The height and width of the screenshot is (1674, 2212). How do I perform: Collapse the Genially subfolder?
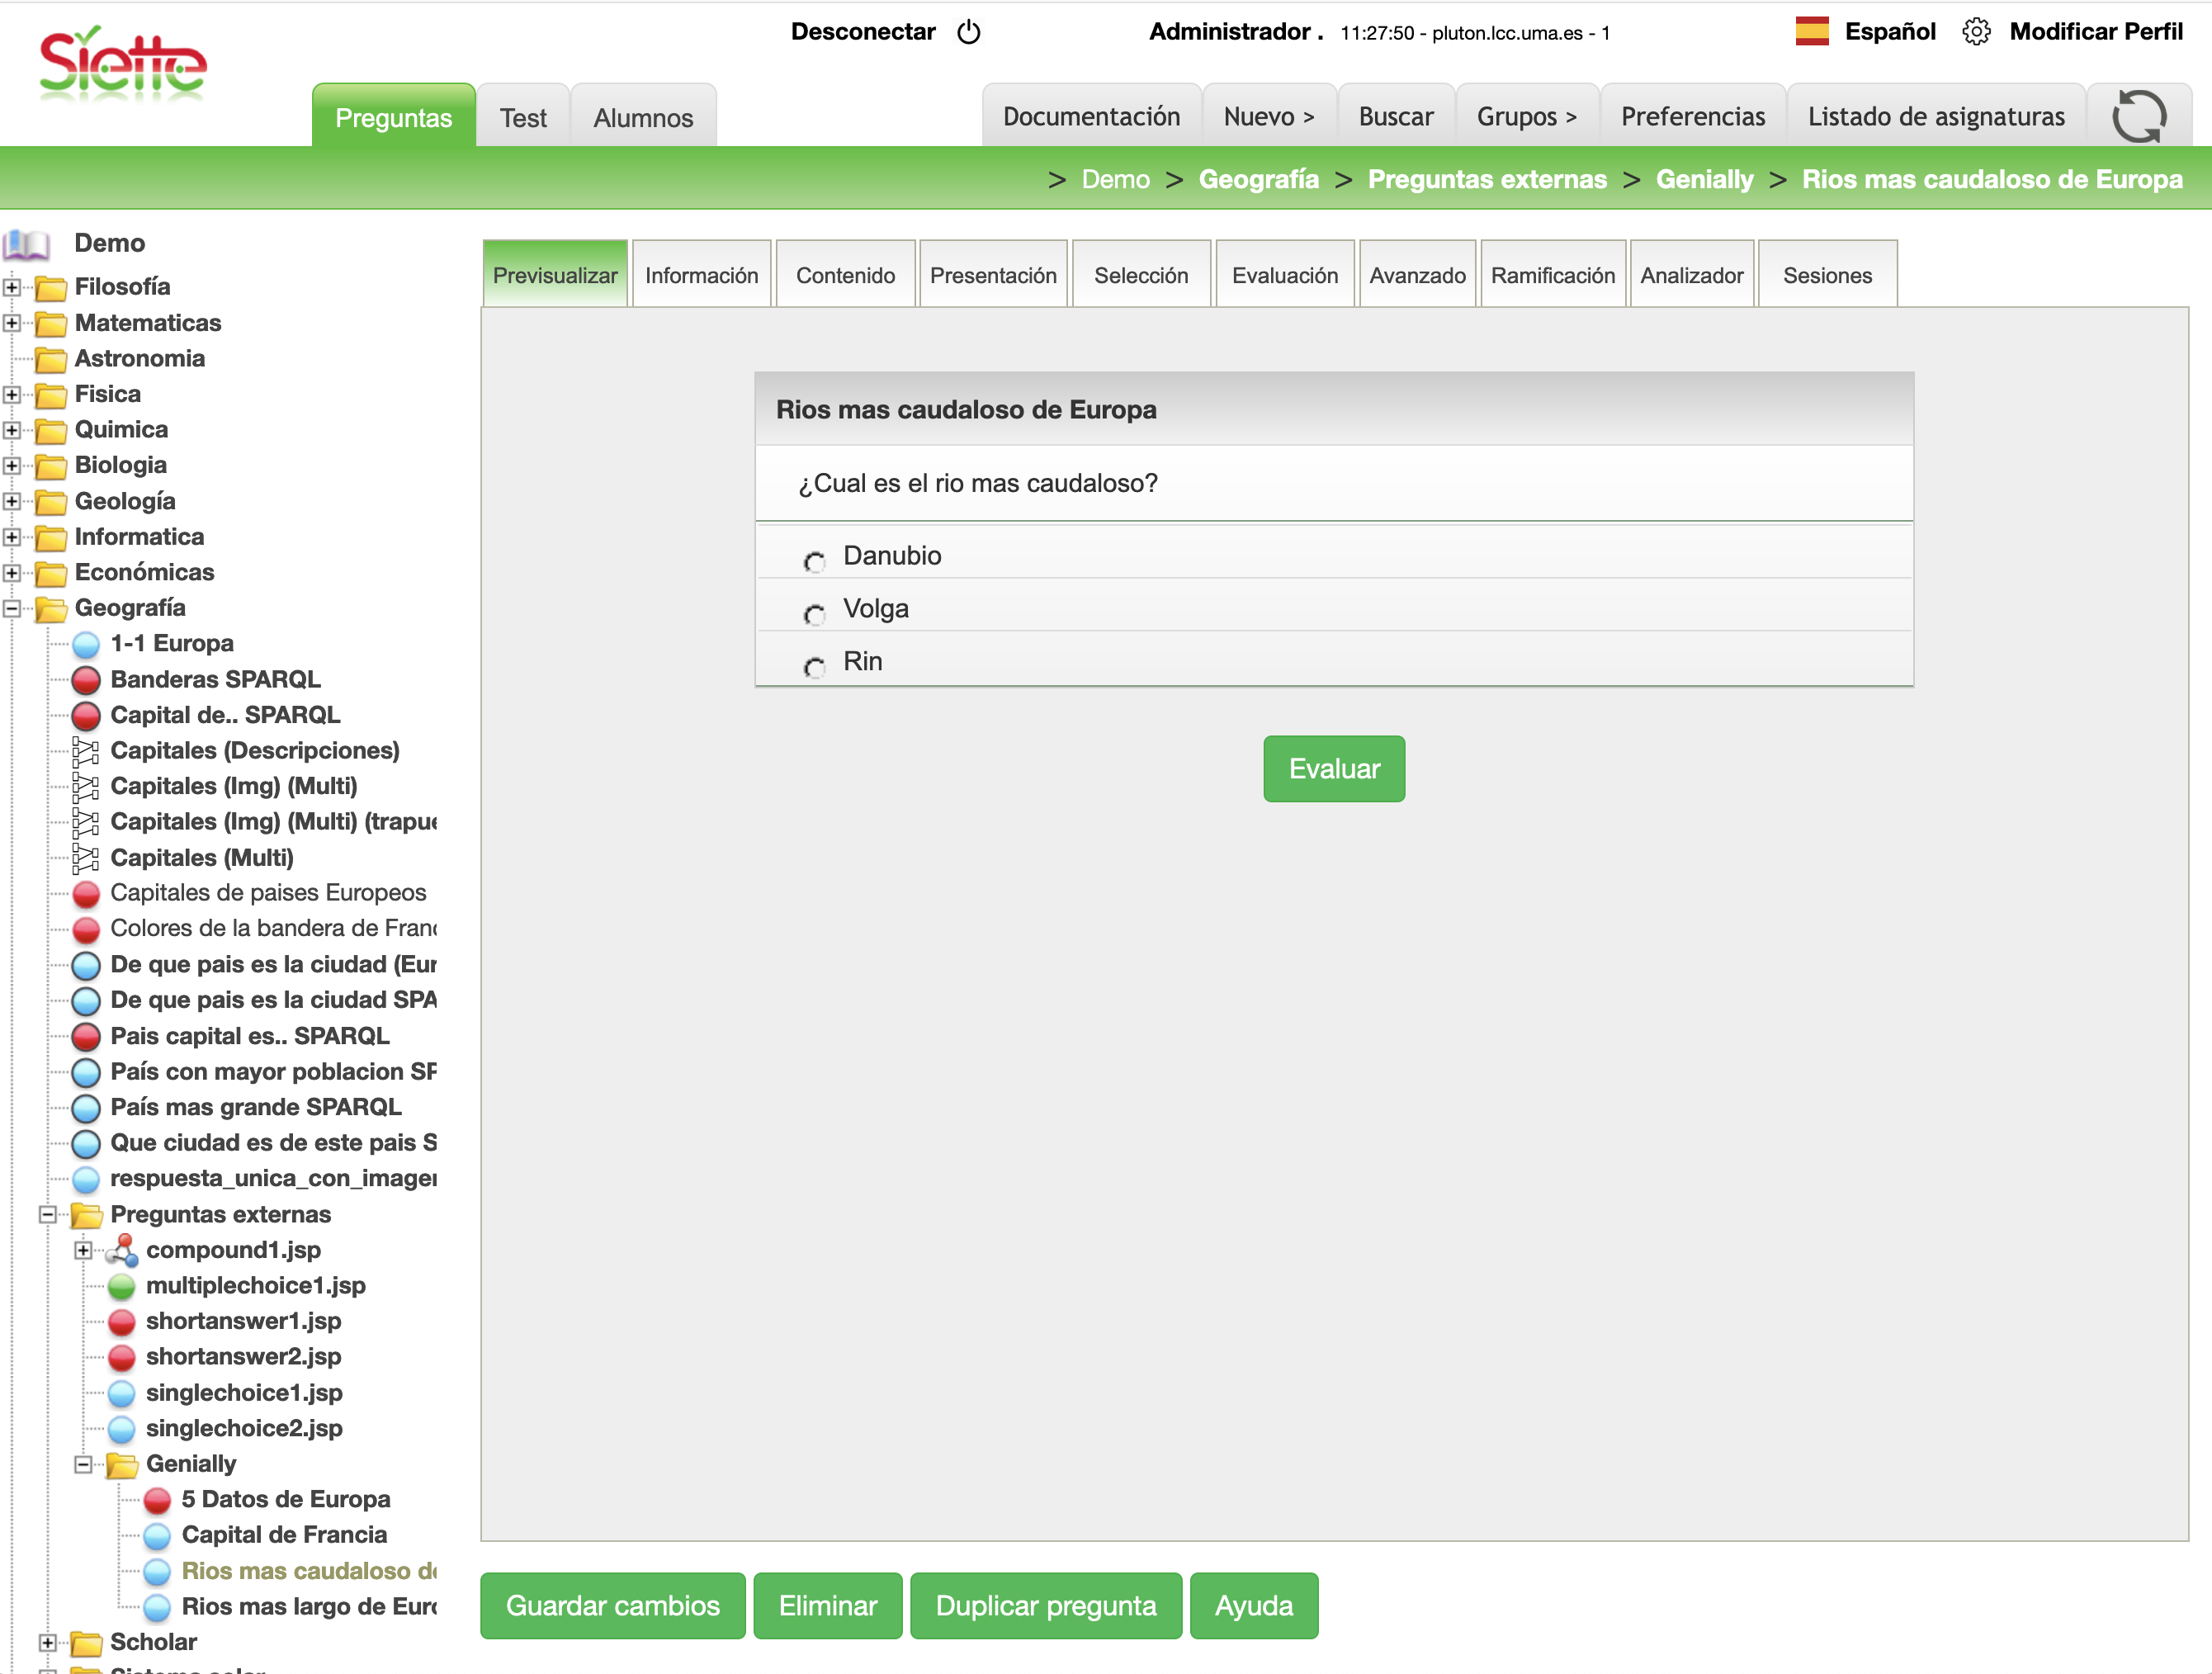coord(83,1464)
